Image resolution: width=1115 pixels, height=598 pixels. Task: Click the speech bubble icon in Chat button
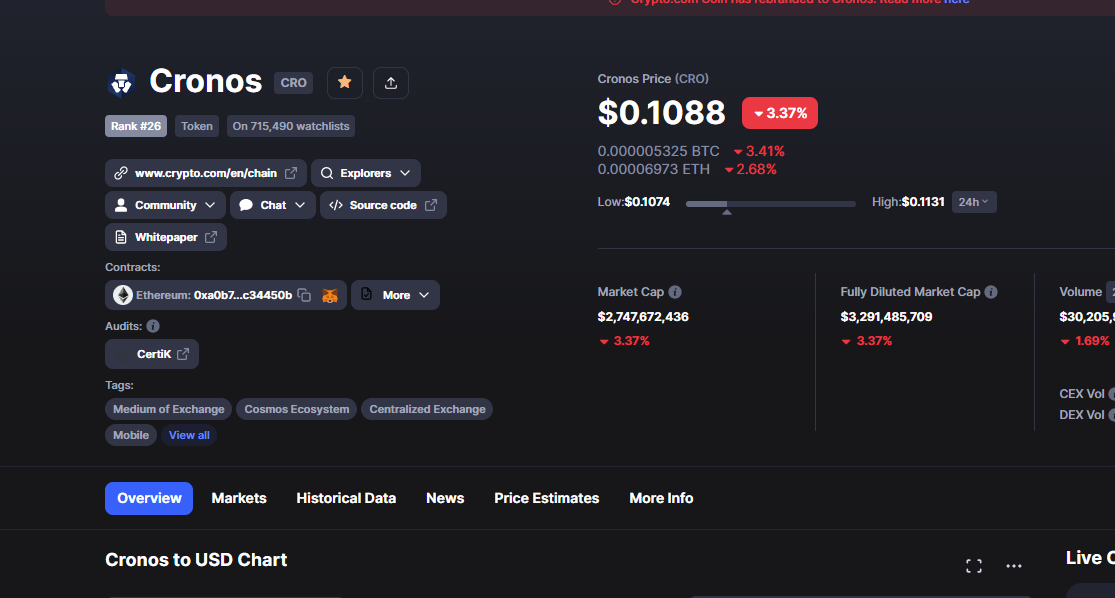click(x=246, y=205)
